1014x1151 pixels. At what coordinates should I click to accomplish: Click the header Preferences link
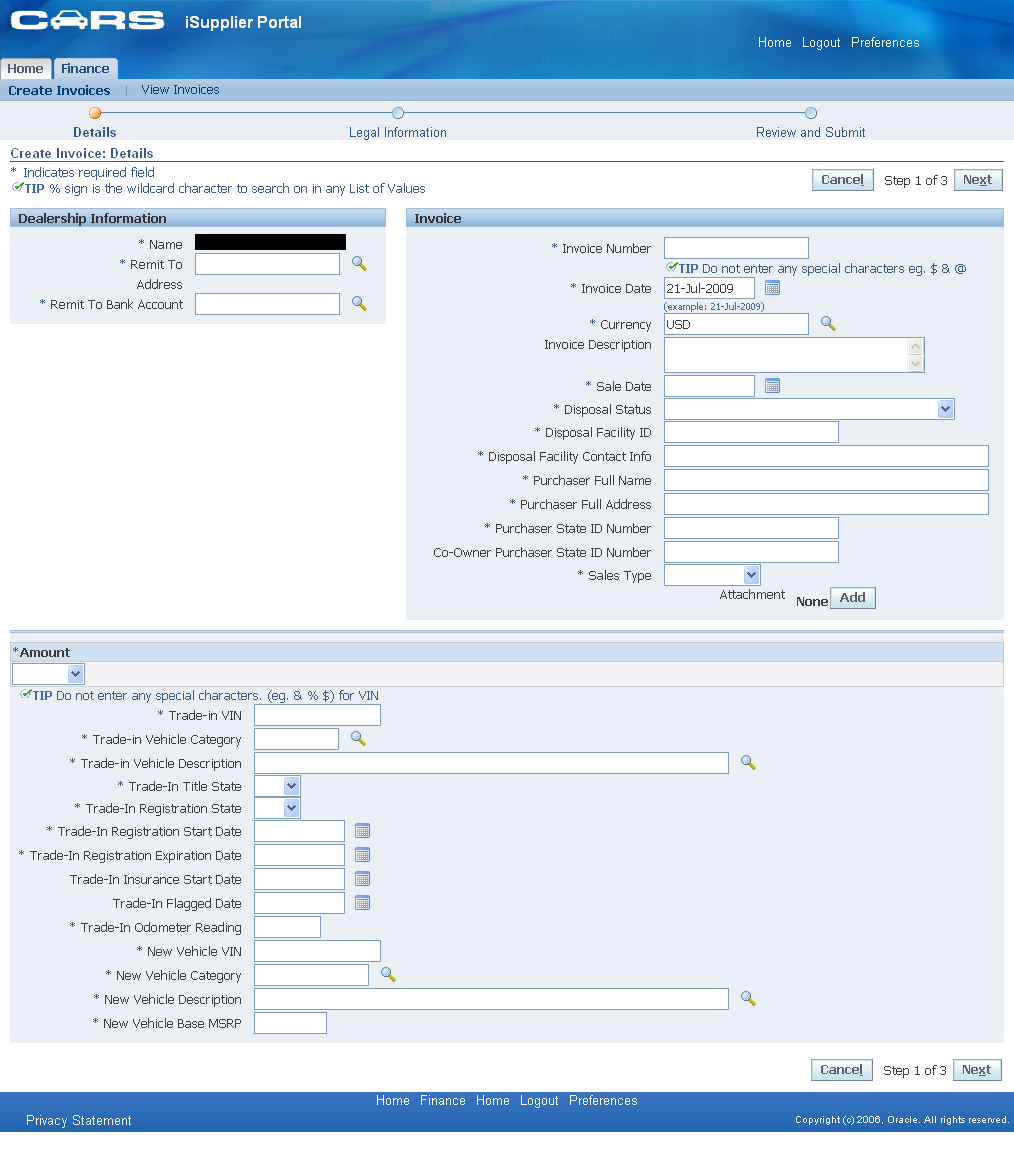885,43
